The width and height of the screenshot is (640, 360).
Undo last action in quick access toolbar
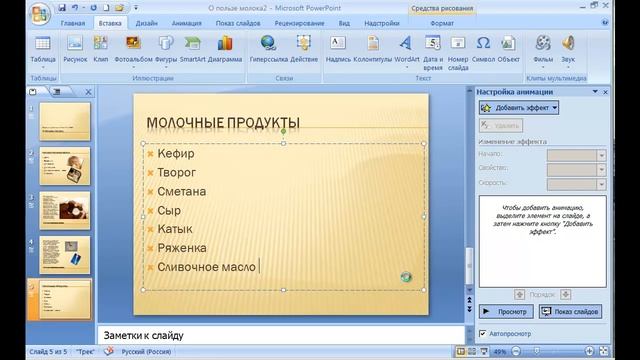point(75,8)
